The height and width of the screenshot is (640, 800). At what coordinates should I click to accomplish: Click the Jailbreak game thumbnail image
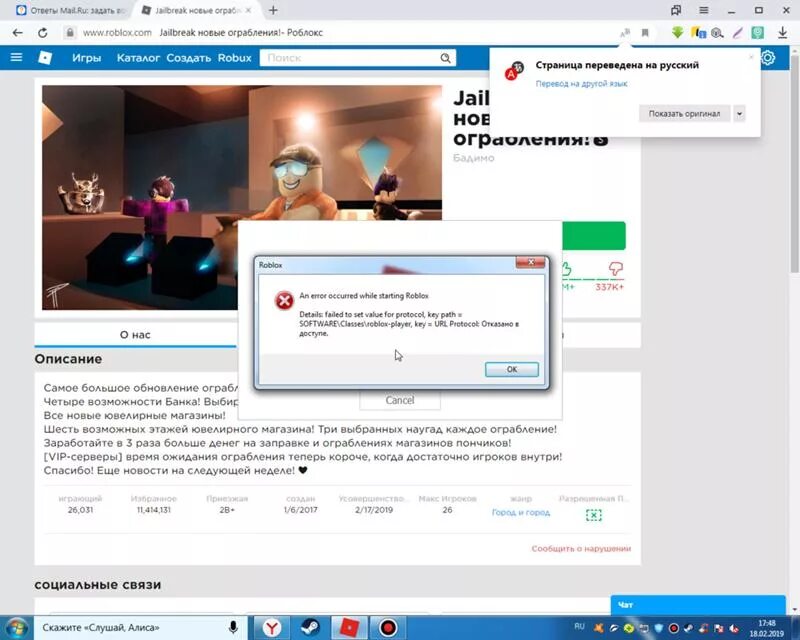tap(242, 198)
